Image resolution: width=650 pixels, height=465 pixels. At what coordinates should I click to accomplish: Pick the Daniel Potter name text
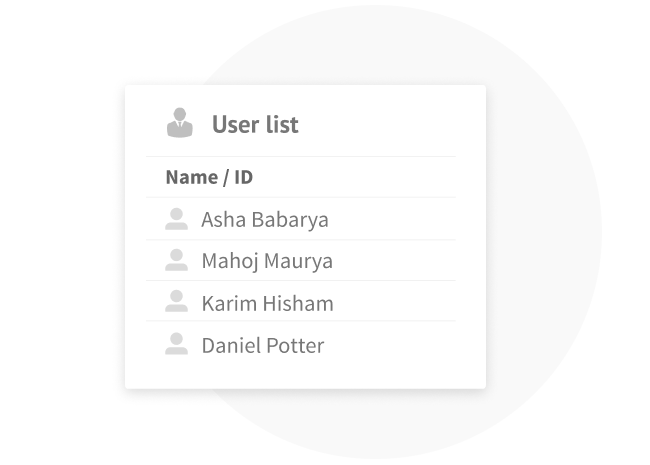pyautogui.click(x=263, y=346)
